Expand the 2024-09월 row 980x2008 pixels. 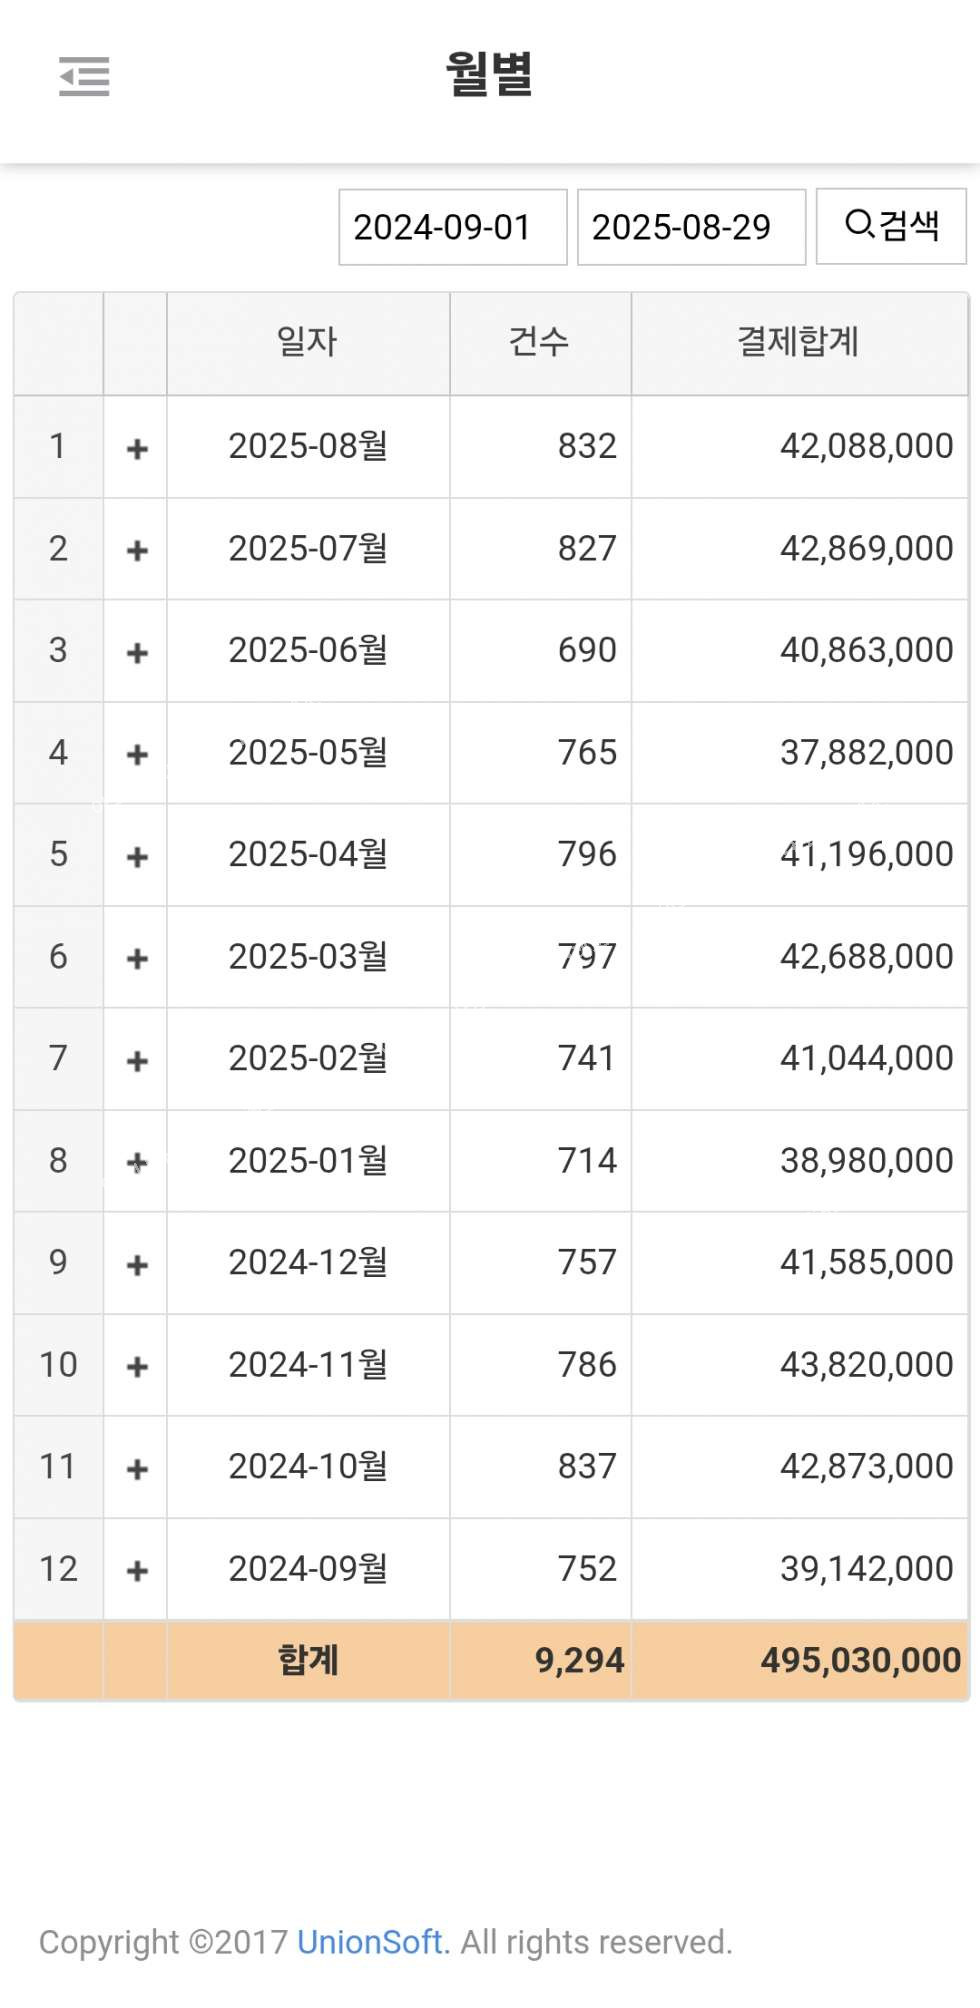pos(137,1570)
